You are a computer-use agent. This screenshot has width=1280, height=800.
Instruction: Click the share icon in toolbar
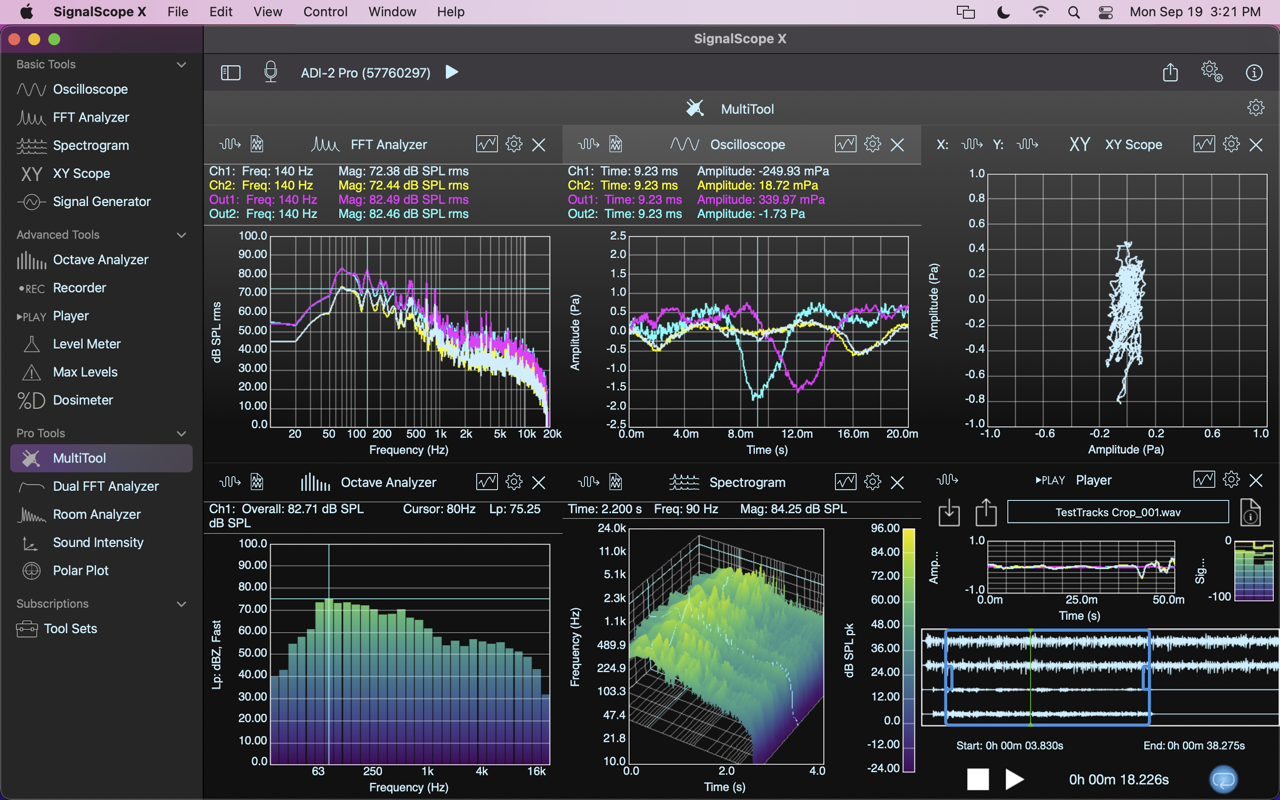tap(1170, 72)
